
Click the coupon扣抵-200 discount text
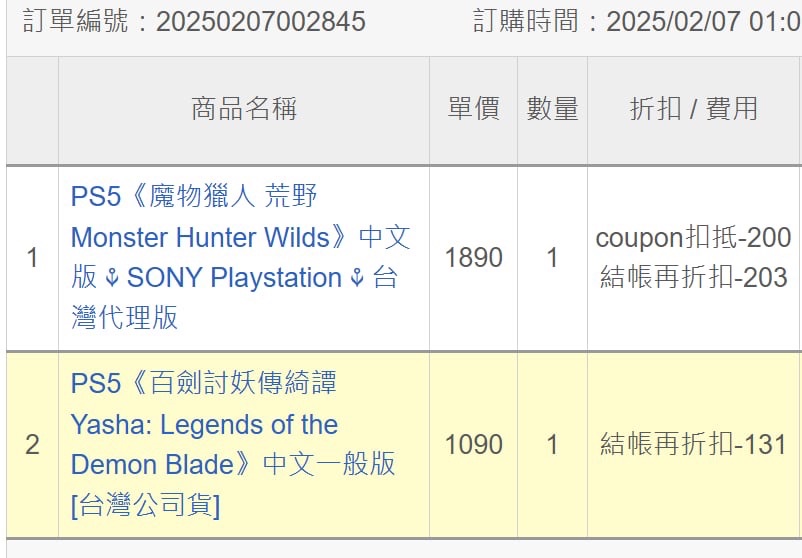[x=694, y=238]
